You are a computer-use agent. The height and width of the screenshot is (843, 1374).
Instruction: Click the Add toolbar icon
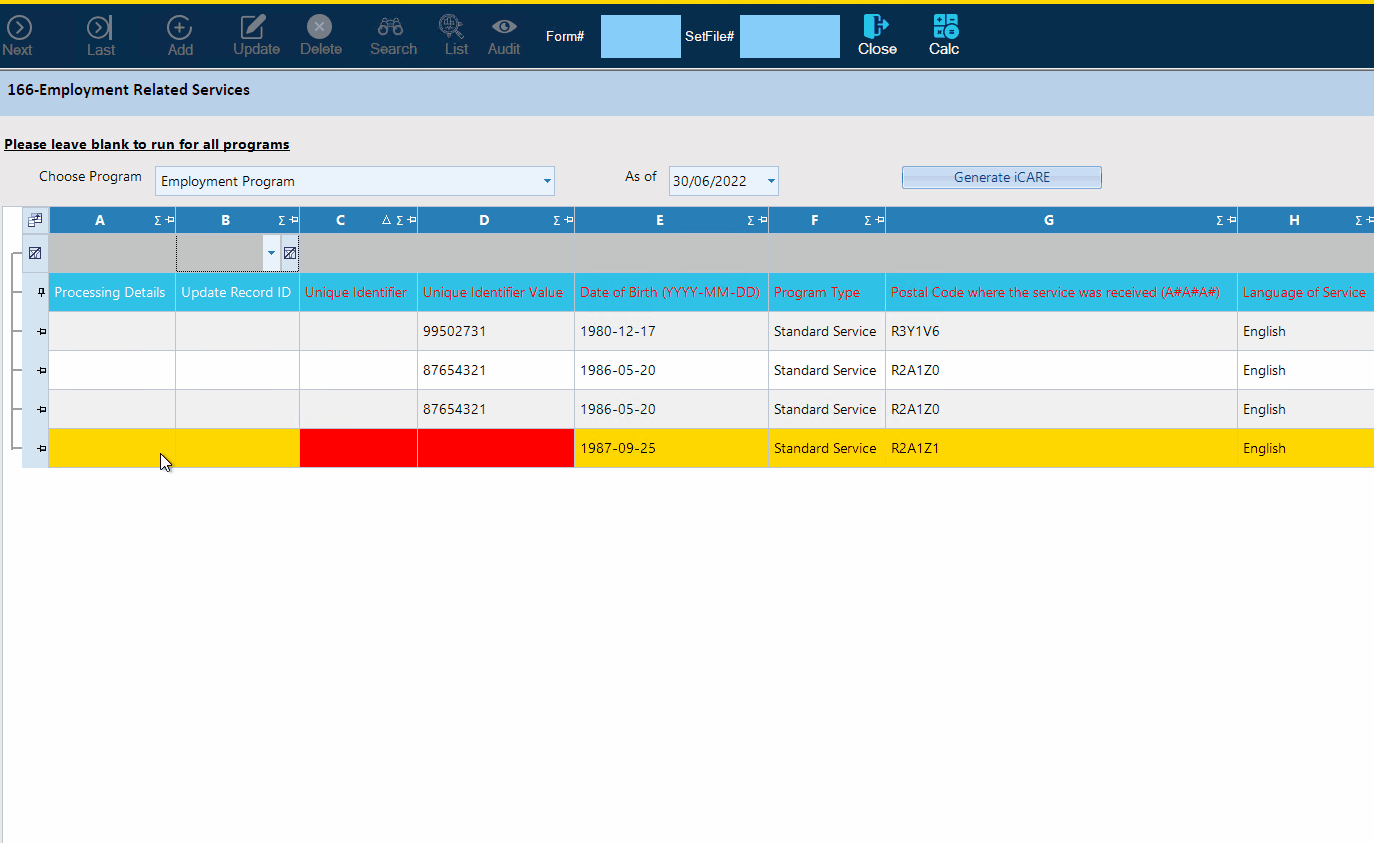click(x=180, y=28)
